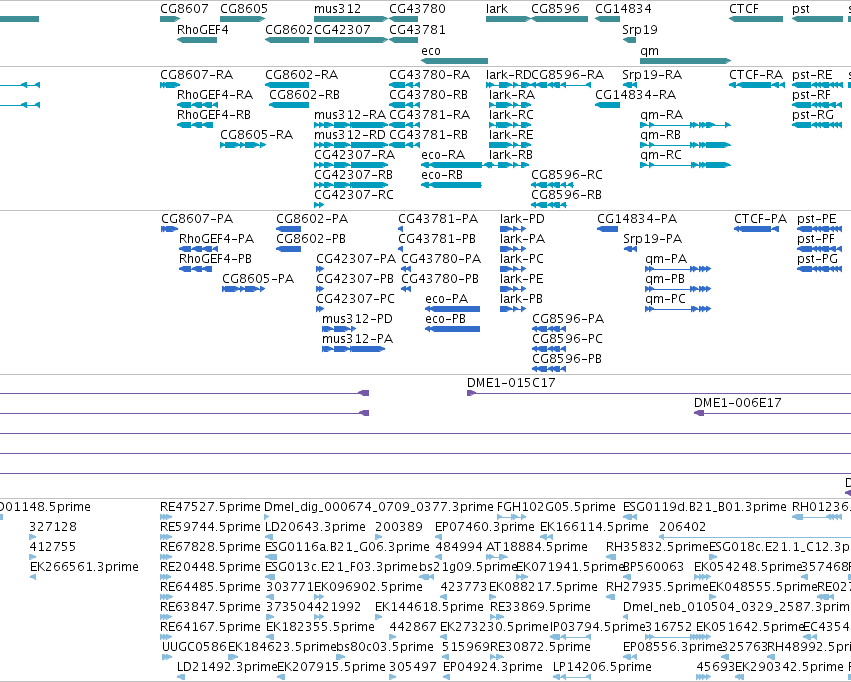This screenshot has width=851, height=682.
Task: Click protein CG42307-PB
Action: (355, 279)
